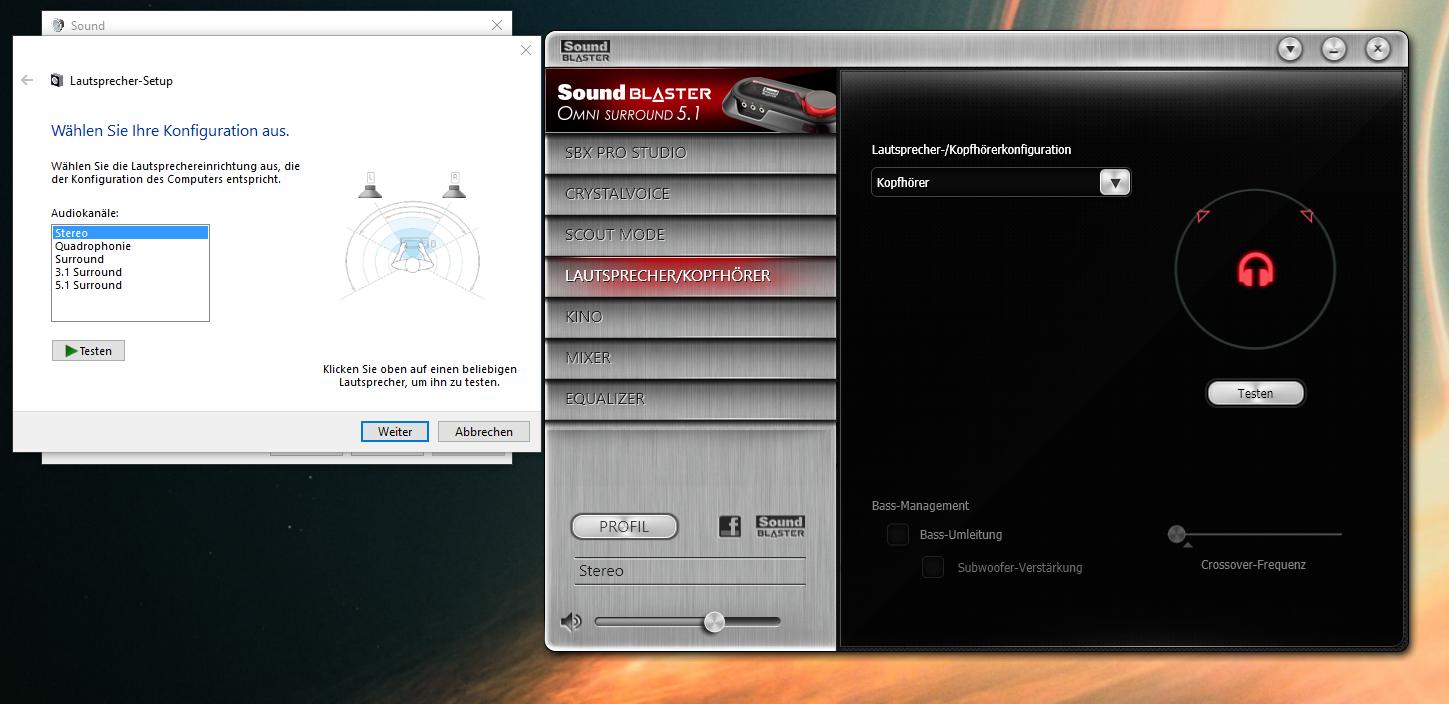
Task: Click the Sound Blaster Omni Surround 5.1 banner
Action: (x=691, y=102)
